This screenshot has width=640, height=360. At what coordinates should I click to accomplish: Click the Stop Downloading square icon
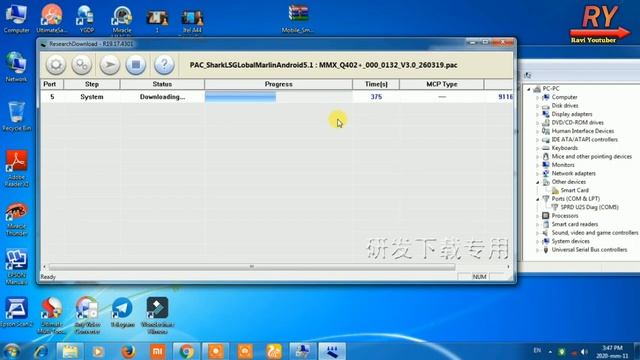pos(136,64)
